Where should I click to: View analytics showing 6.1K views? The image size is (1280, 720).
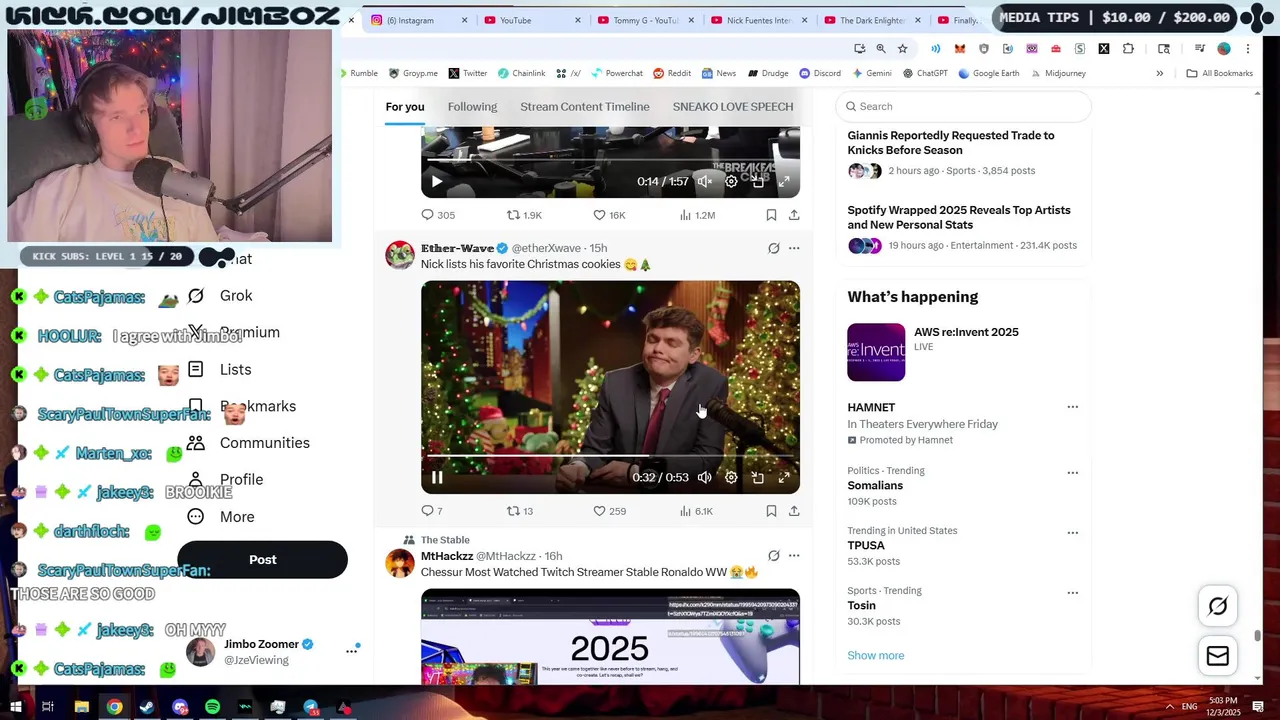pyautogui.click(x=696, y=511)
